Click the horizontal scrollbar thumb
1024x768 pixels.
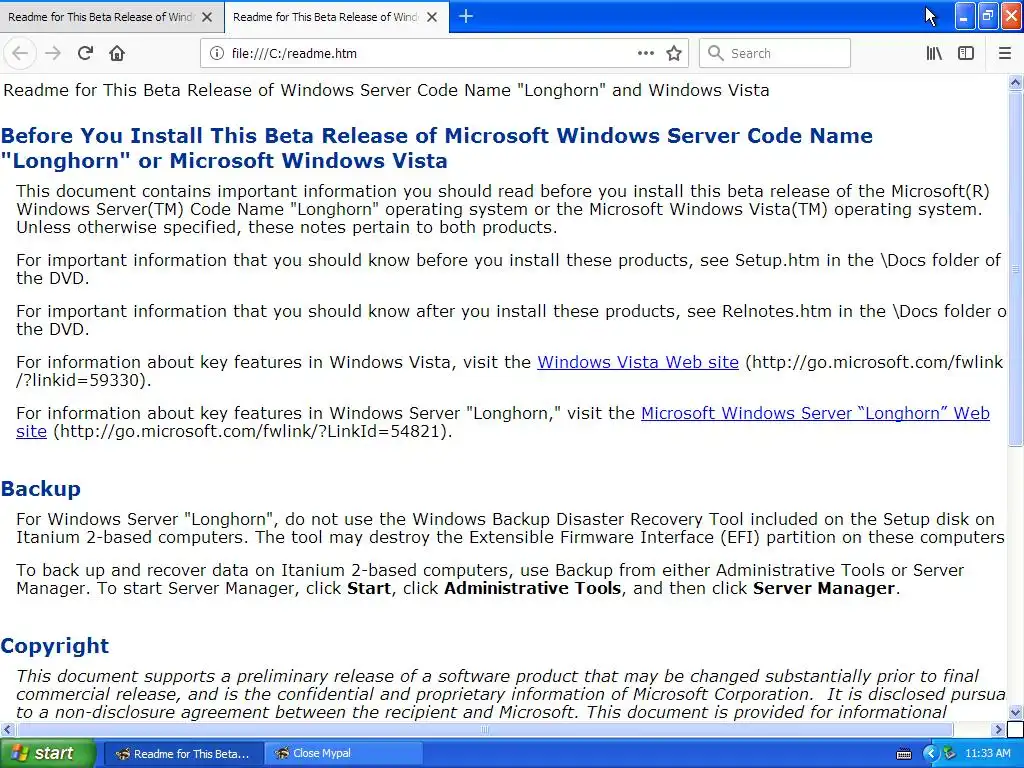coord(483,729)
